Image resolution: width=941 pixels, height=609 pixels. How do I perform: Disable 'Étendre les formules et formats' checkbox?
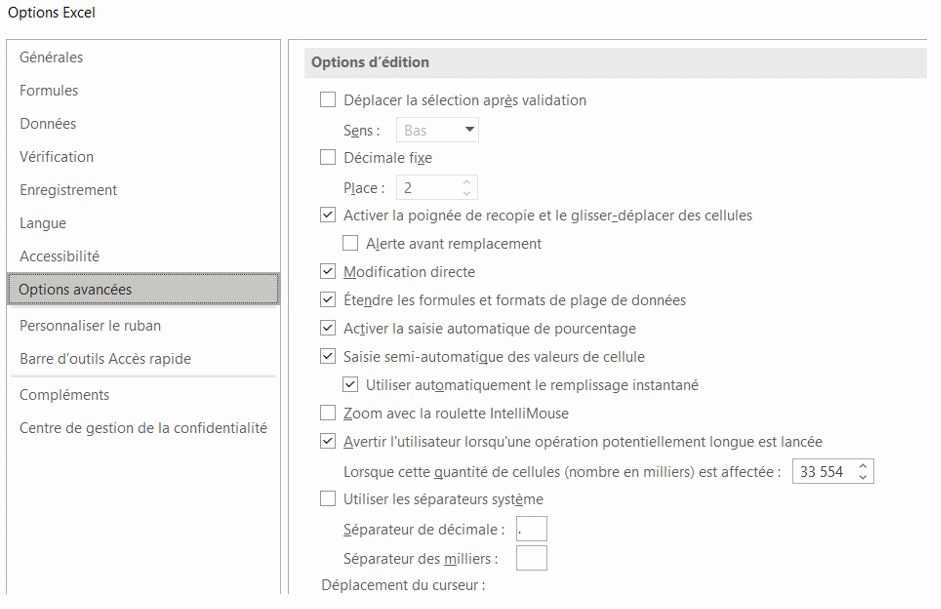pyautogui.click(x=327, y=299)
